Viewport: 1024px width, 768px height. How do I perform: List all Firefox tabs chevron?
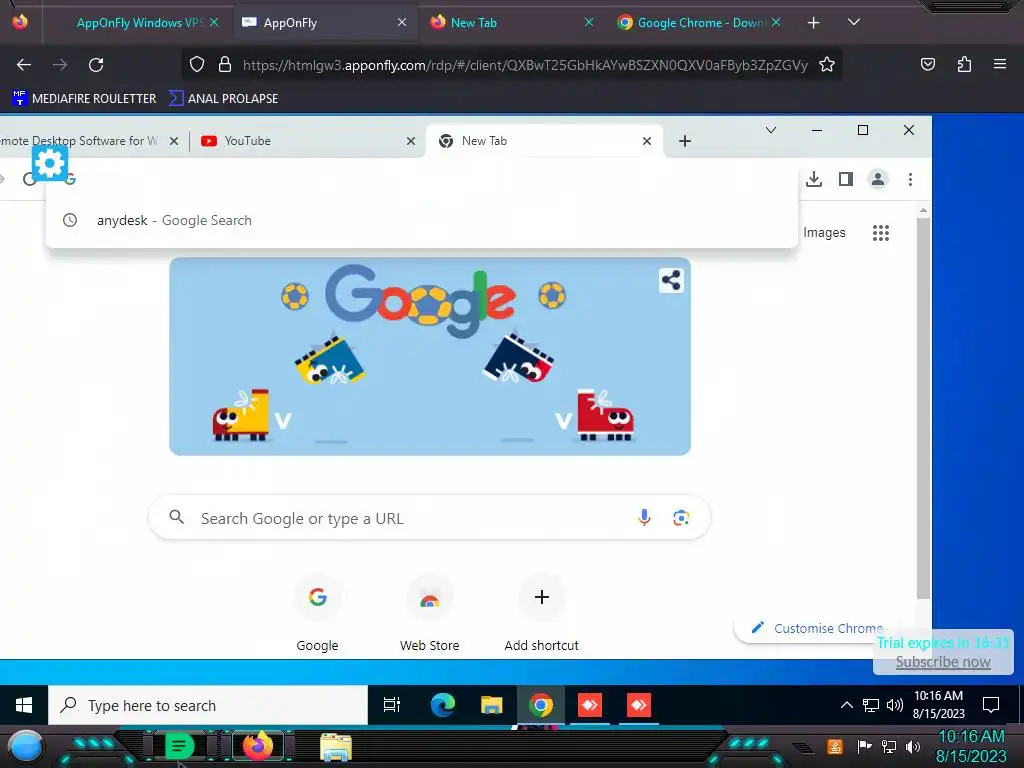click(x=854, y=22)
